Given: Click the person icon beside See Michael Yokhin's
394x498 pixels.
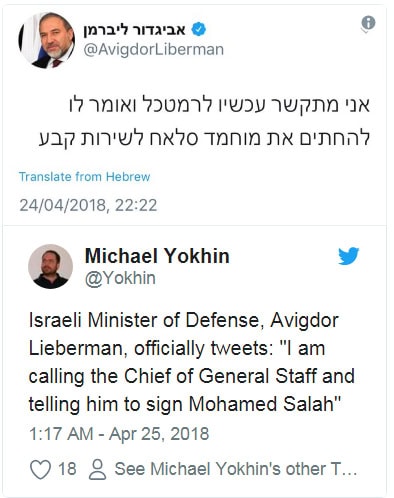Looking at the screenshot, I should tap(97, 469).
